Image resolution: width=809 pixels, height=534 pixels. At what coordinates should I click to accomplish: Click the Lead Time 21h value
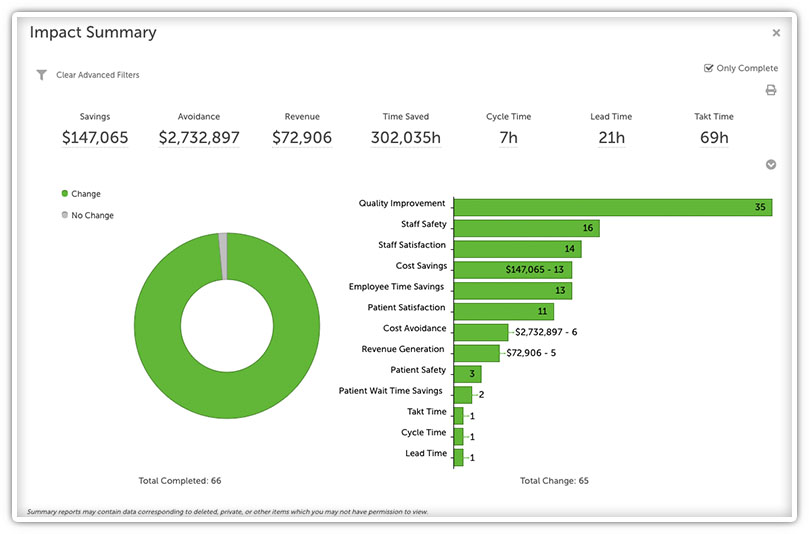611,138
